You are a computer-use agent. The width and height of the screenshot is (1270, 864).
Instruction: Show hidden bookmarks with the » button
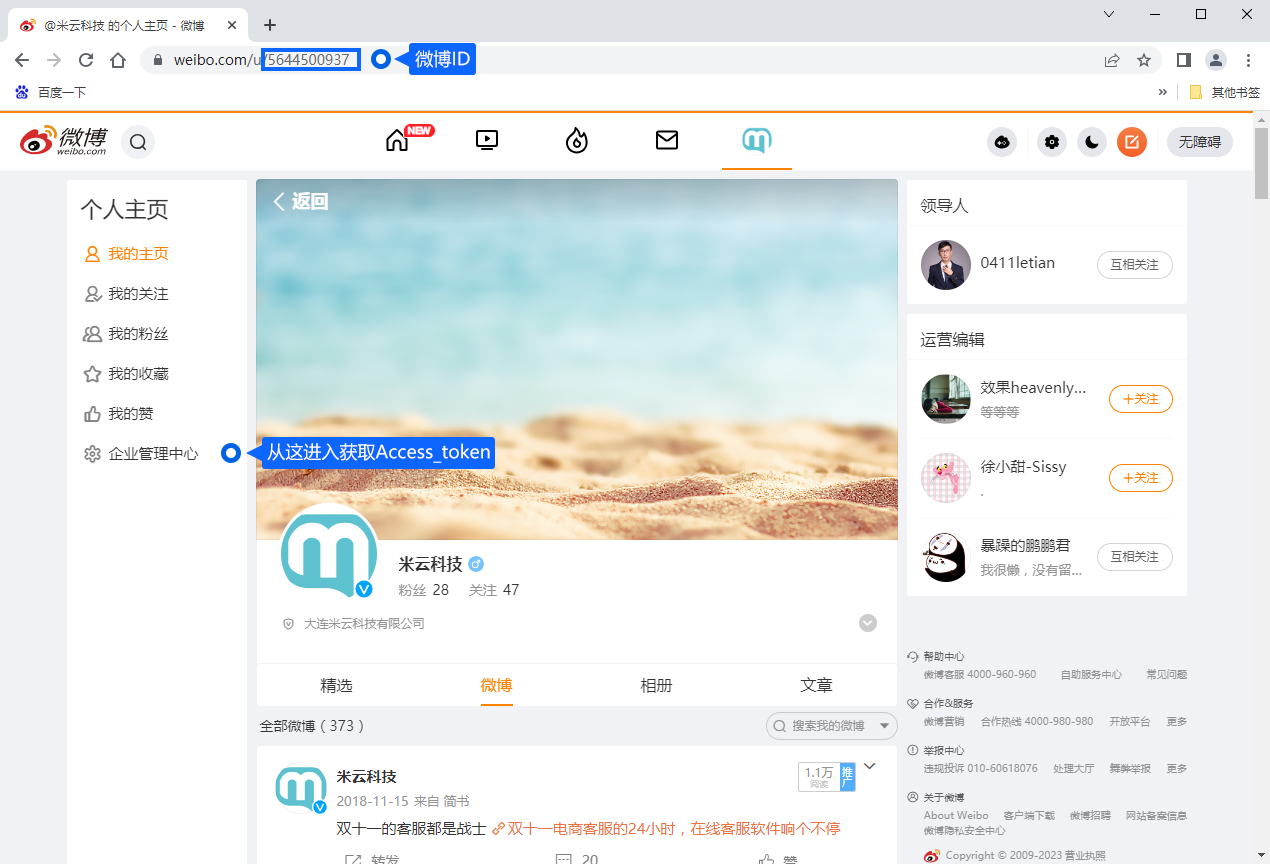[x=1163, y=92]
